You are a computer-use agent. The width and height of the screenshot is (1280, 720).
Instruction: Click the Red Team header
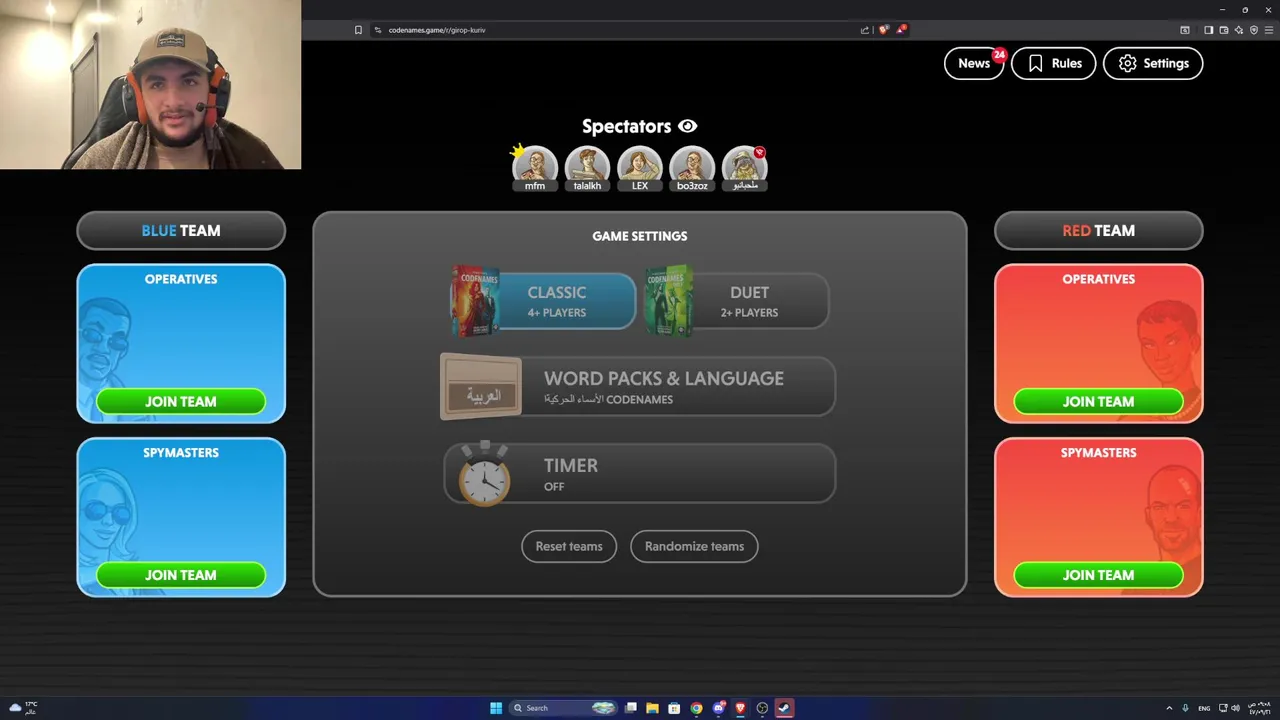coord(1098,230)
